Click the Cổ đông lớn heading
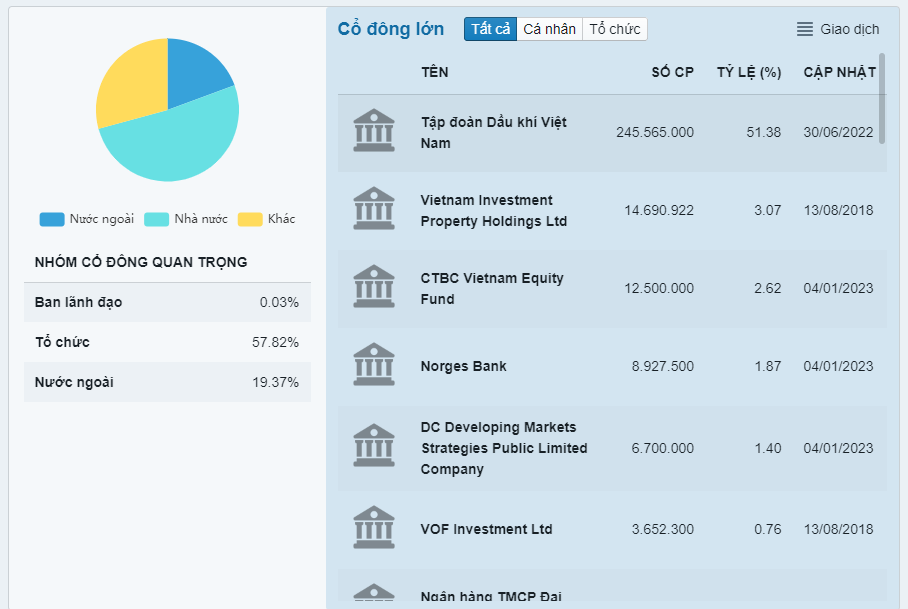 click(391, 29)
